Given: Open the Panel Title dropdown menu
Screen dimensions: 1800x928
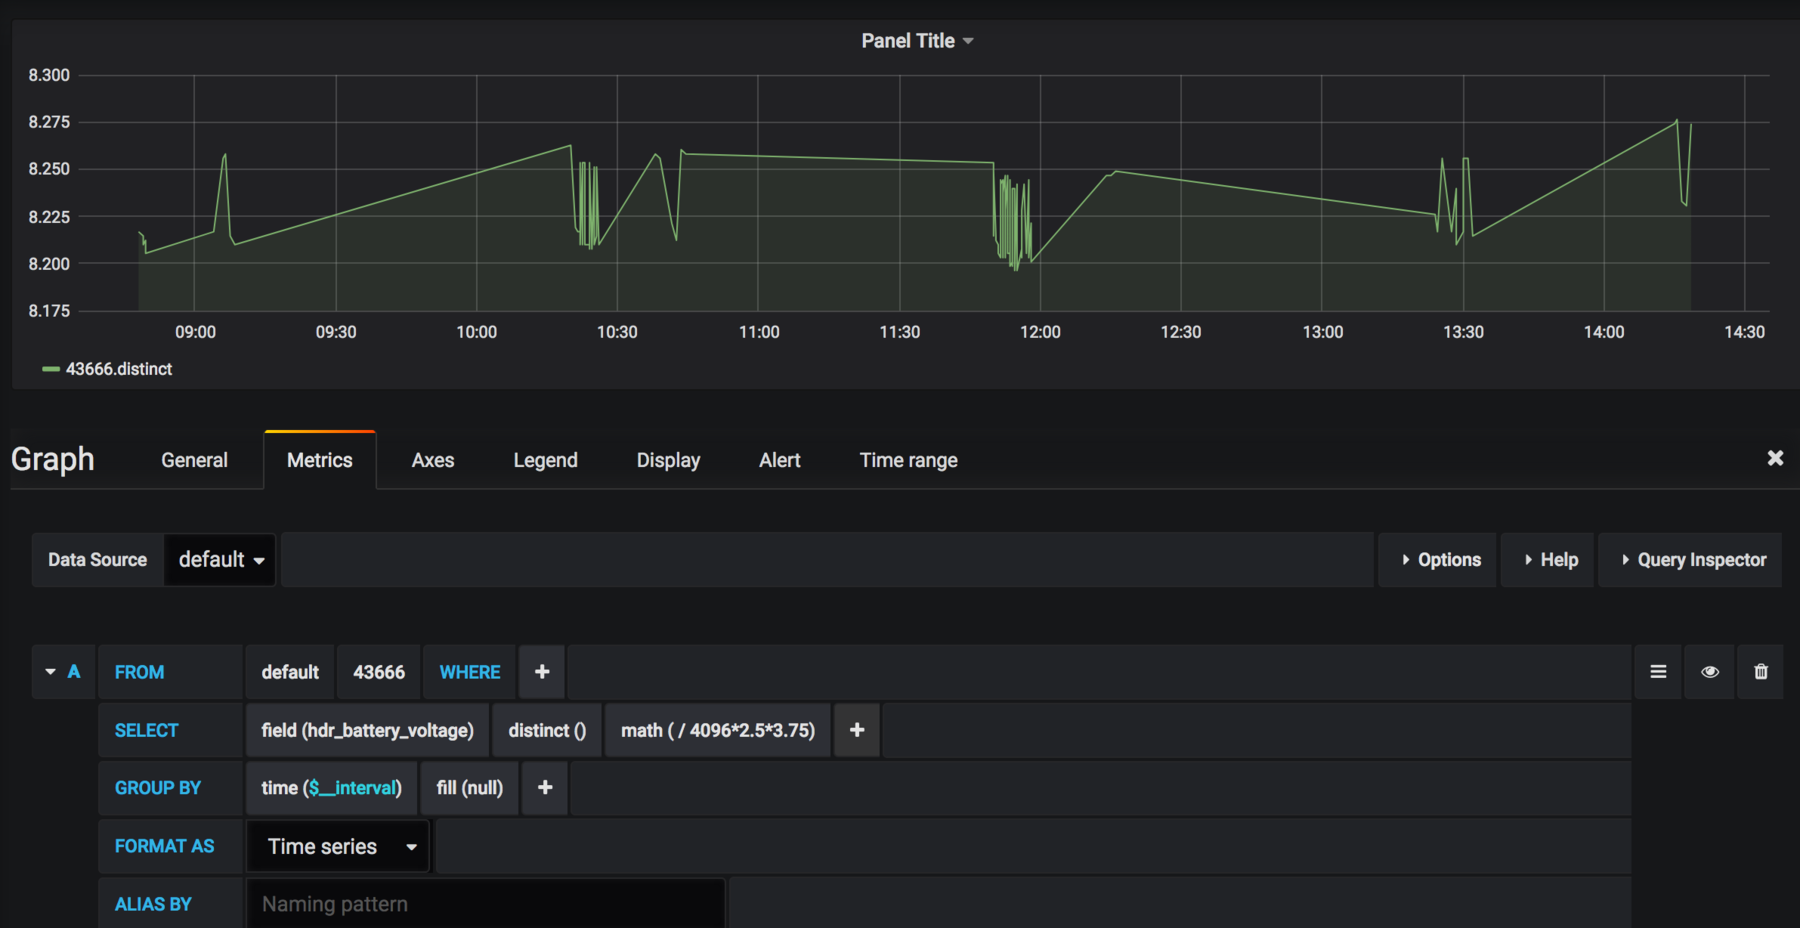Looking at the screenshot, I should point(916,40).
